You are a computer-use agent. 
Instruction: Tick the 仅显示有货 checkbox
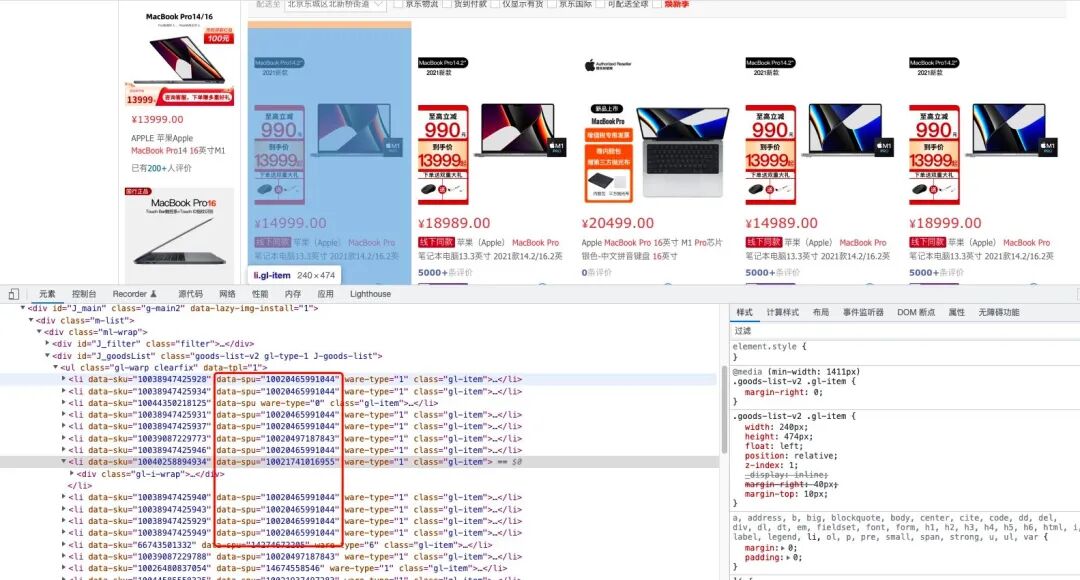pyautogui.click(x=494, y=4)
